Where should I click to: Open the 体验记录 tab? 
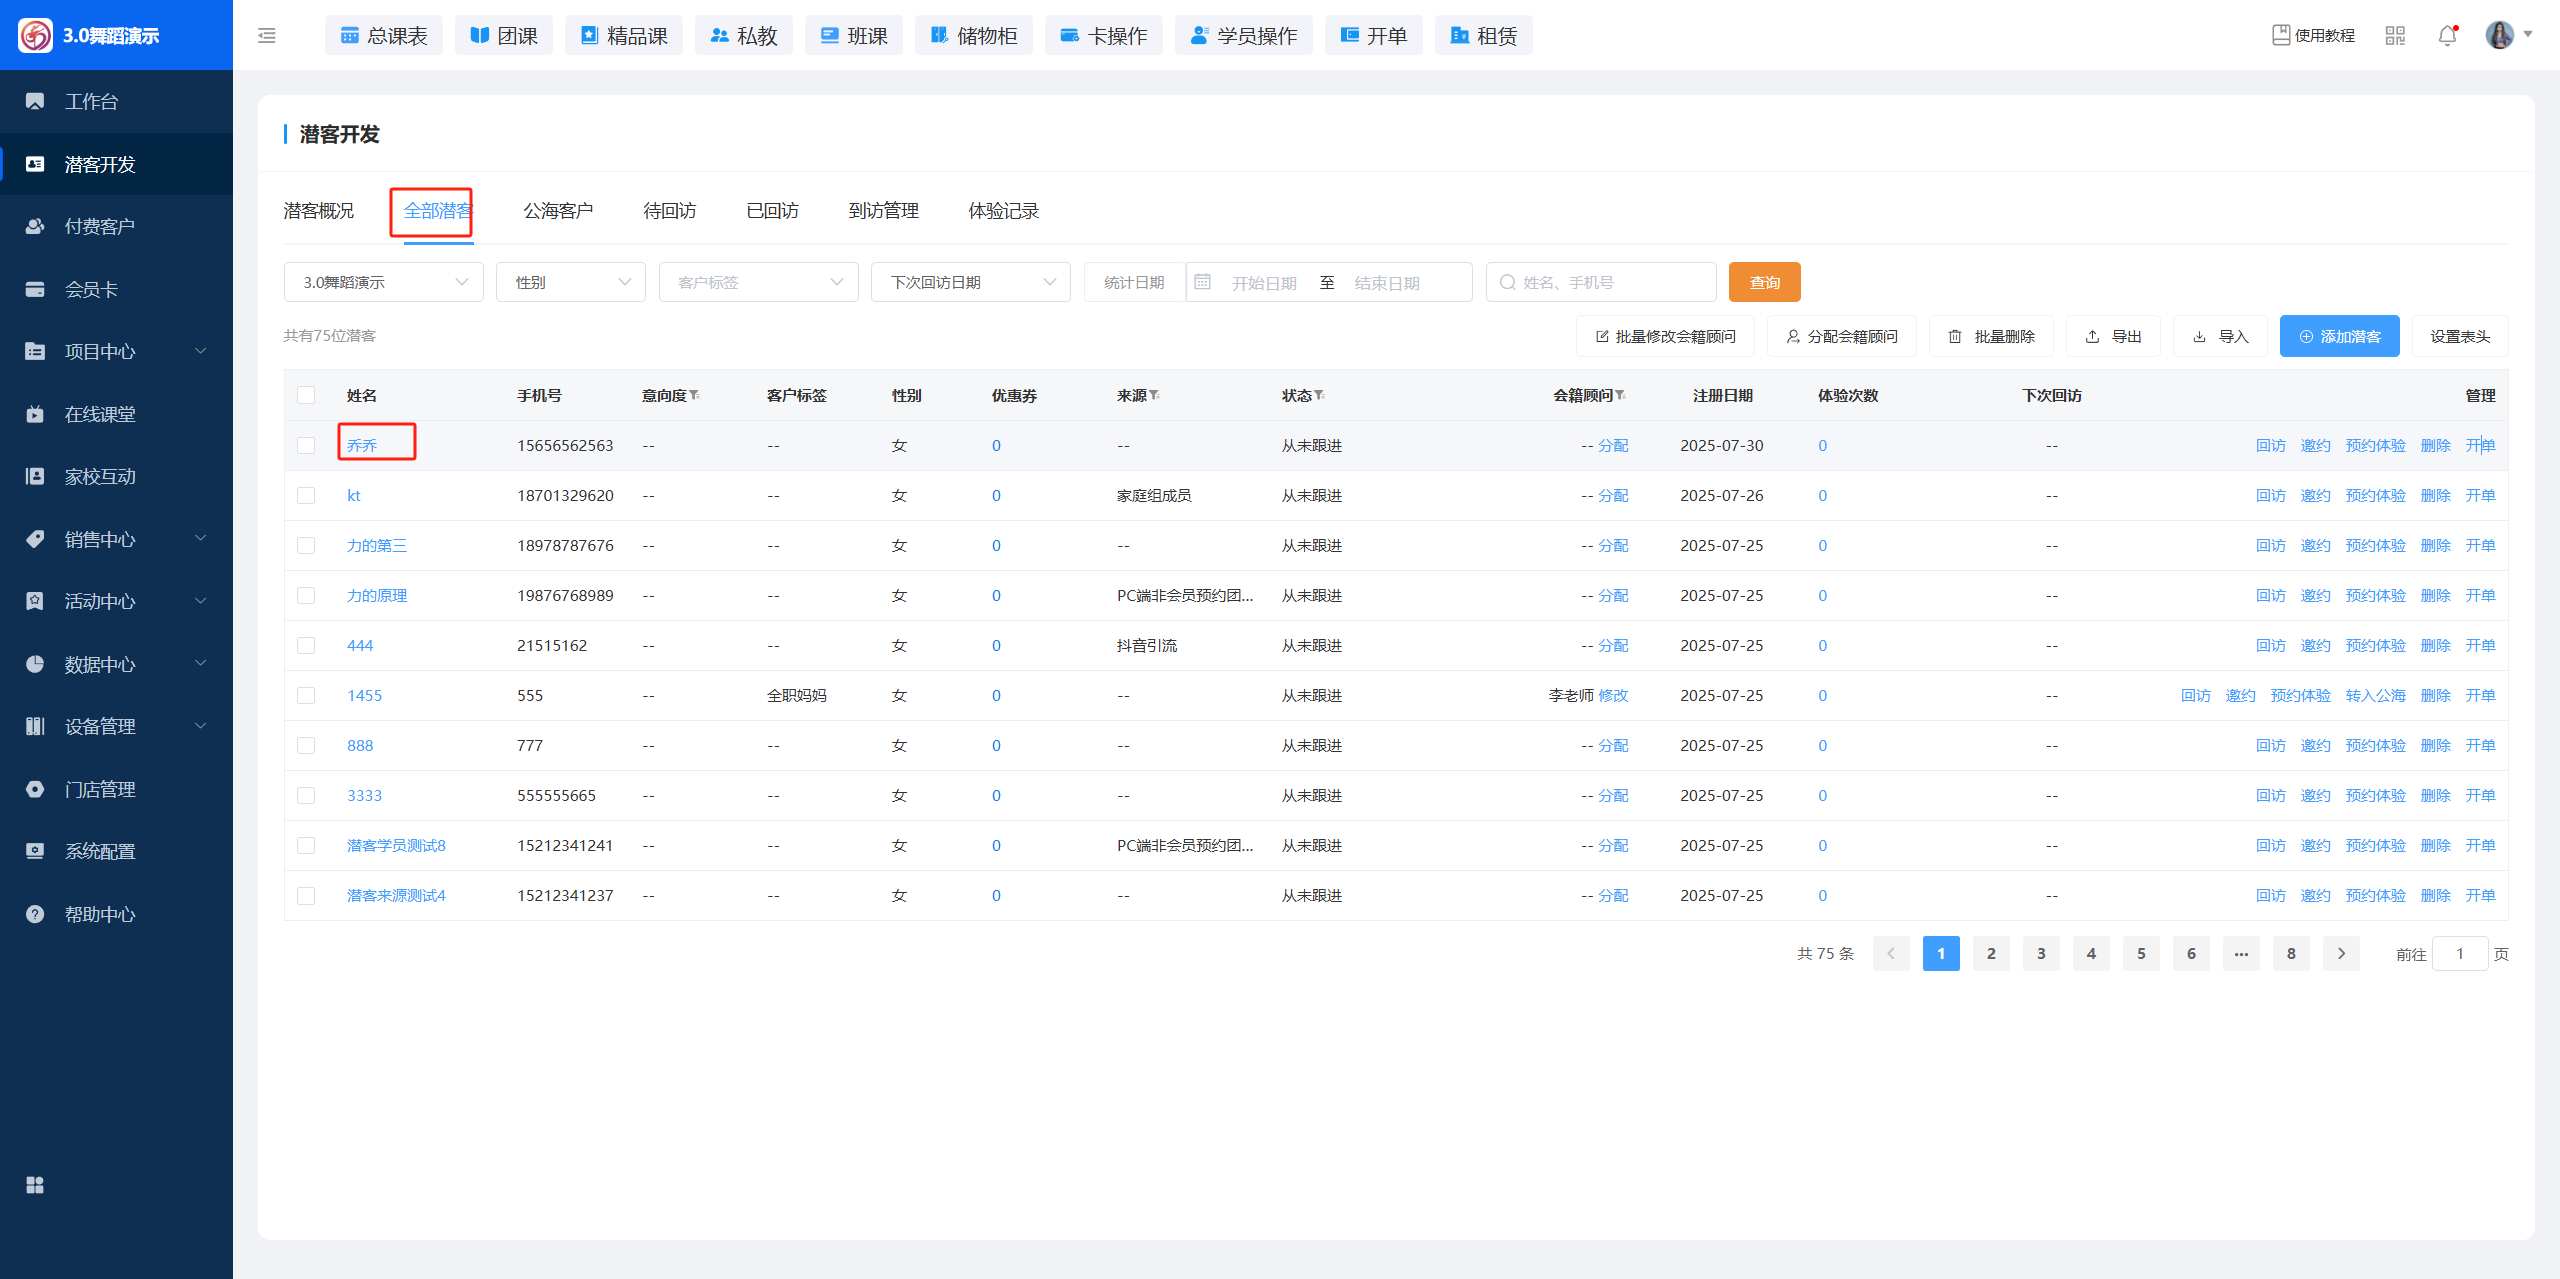(x=1003, y=211)
